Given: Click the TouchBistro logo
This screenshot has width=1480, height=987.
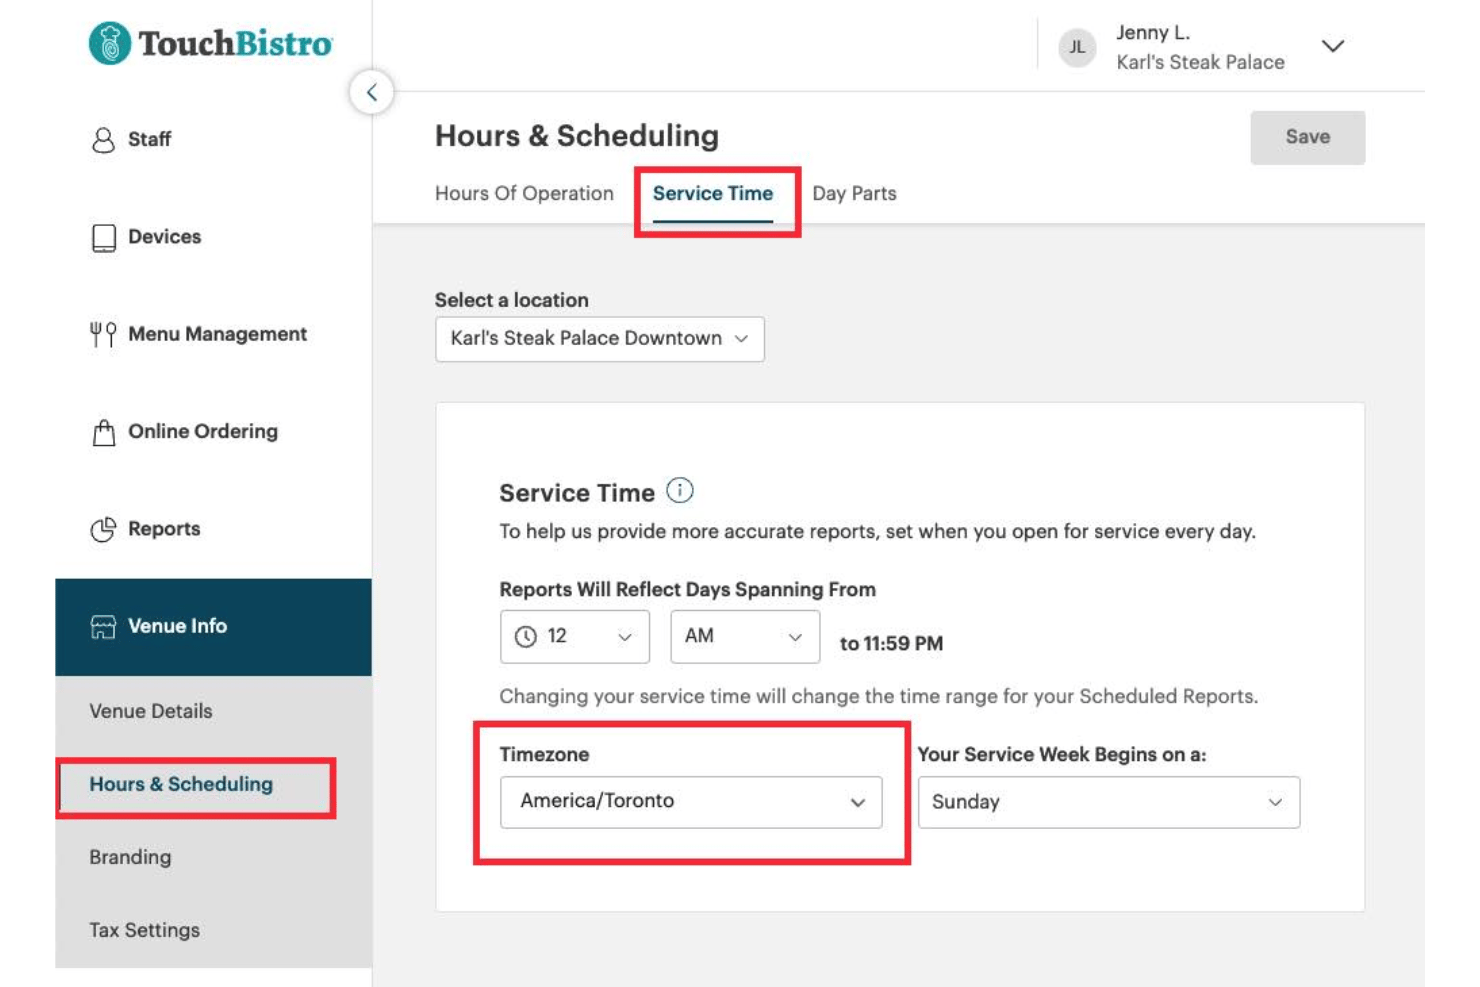Looking at the screenshot, I should tap(210, 43).
